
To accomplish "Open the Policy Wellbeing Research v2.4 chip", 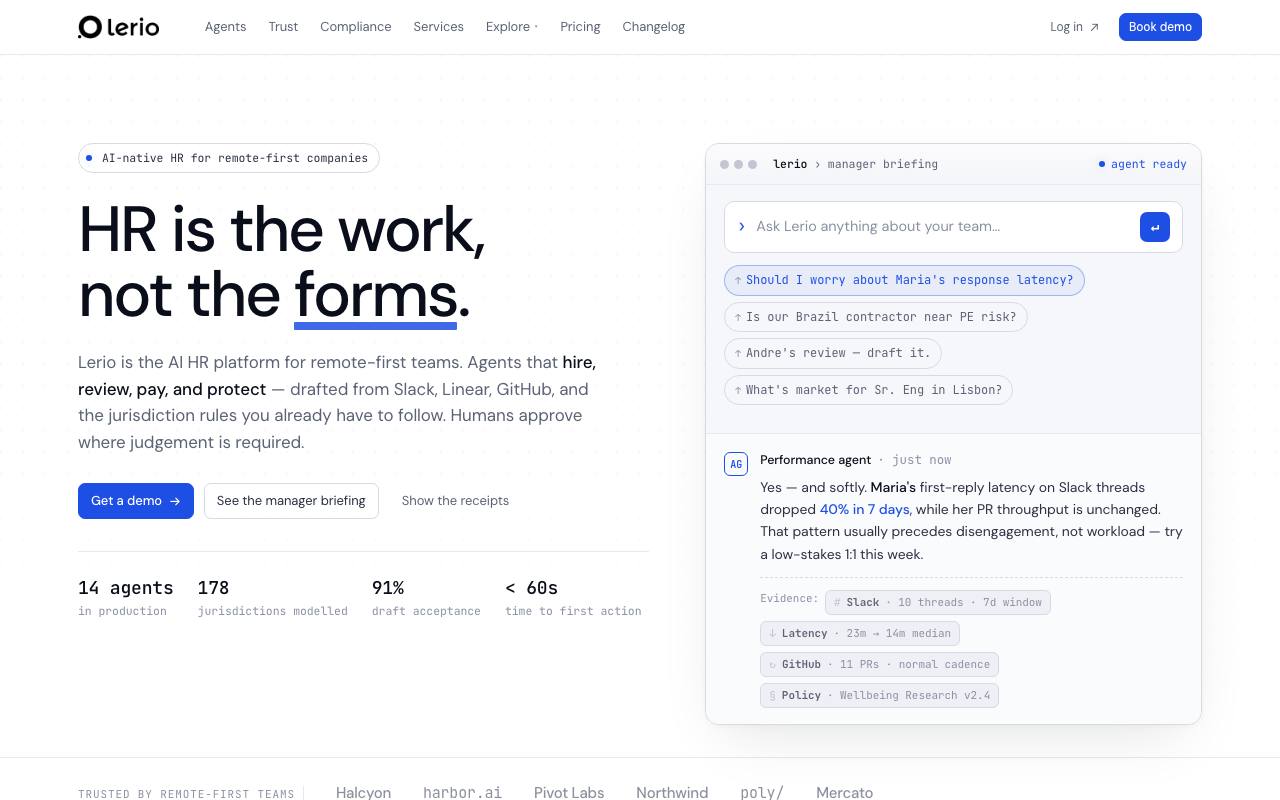I will click(879, 695).
